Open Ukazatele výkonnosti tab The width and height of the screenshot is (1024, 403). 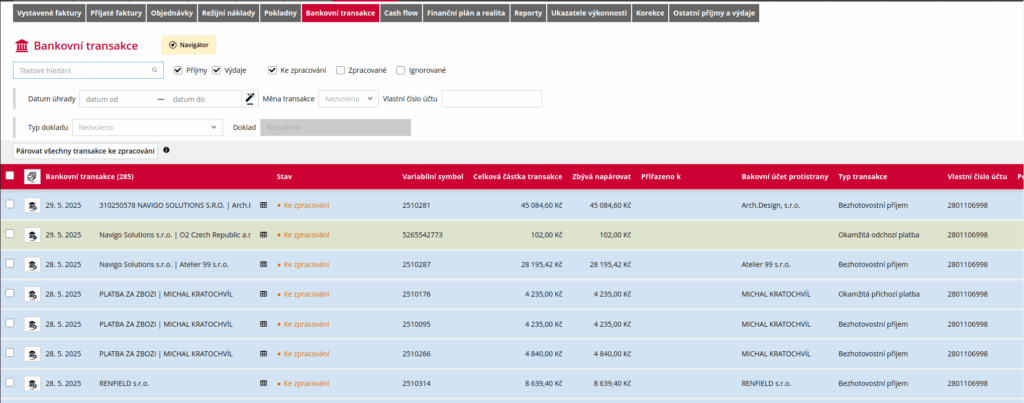pos(589,13)
